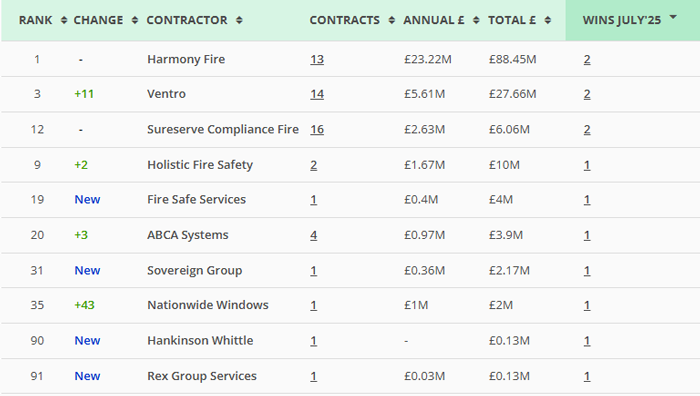The width and height of the screenshot is (700, 396).
Task: Sort by Annual £ arrow icon
Action: click(x=476, y=20)
